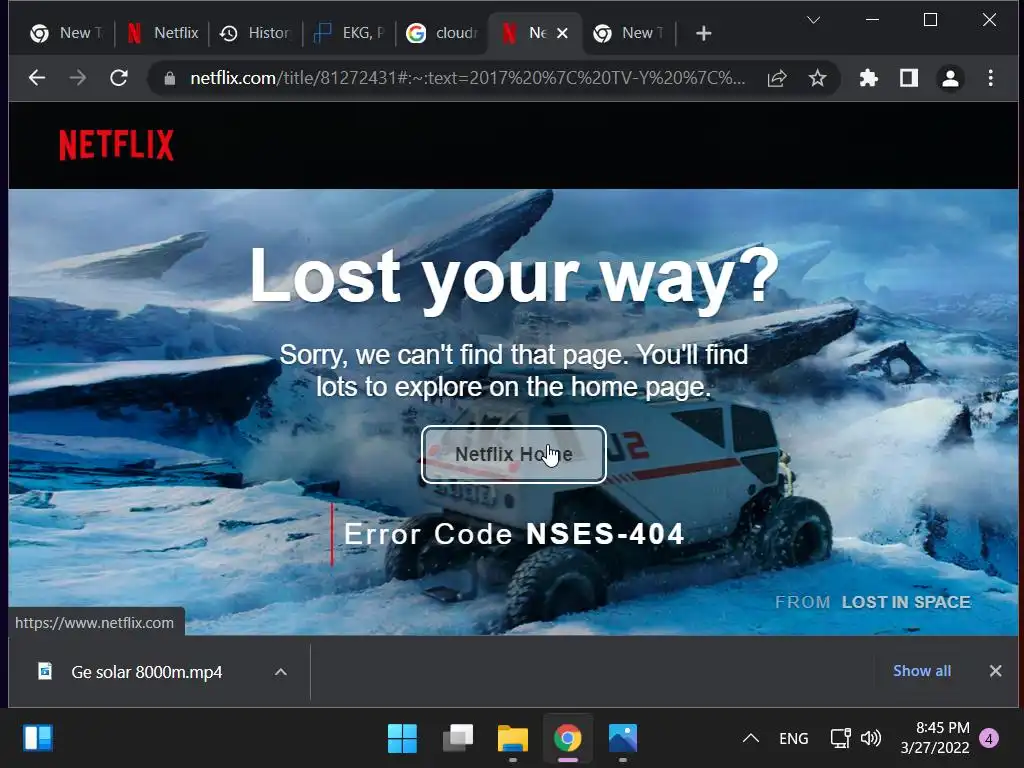Open the Chrome extensions puzzle icon
The image size is (1024, 768).
868,78
